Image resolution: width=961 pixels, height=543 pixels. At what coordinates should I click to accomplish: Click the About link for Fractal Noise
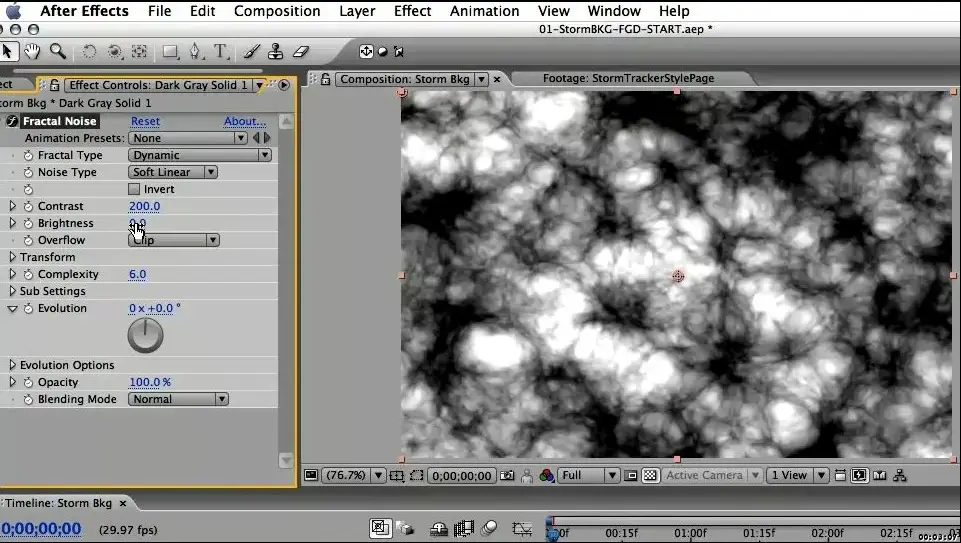pos(245,121)
